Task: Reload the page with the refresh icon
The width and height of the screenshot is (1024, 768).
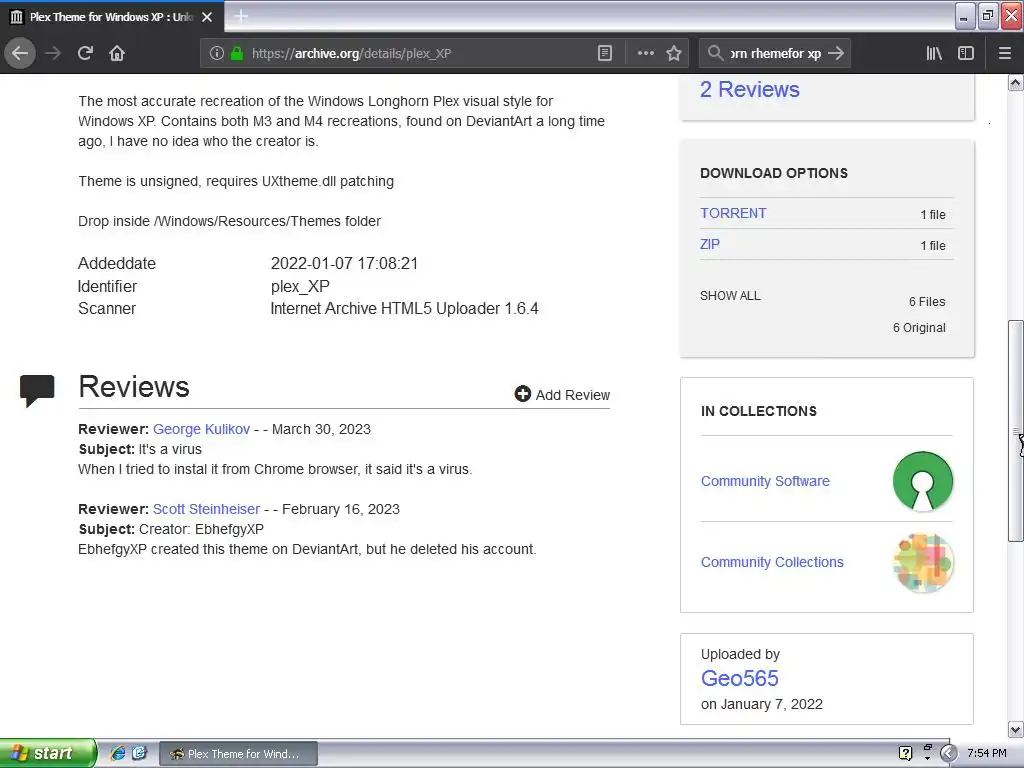Action: tap(85, 54)
